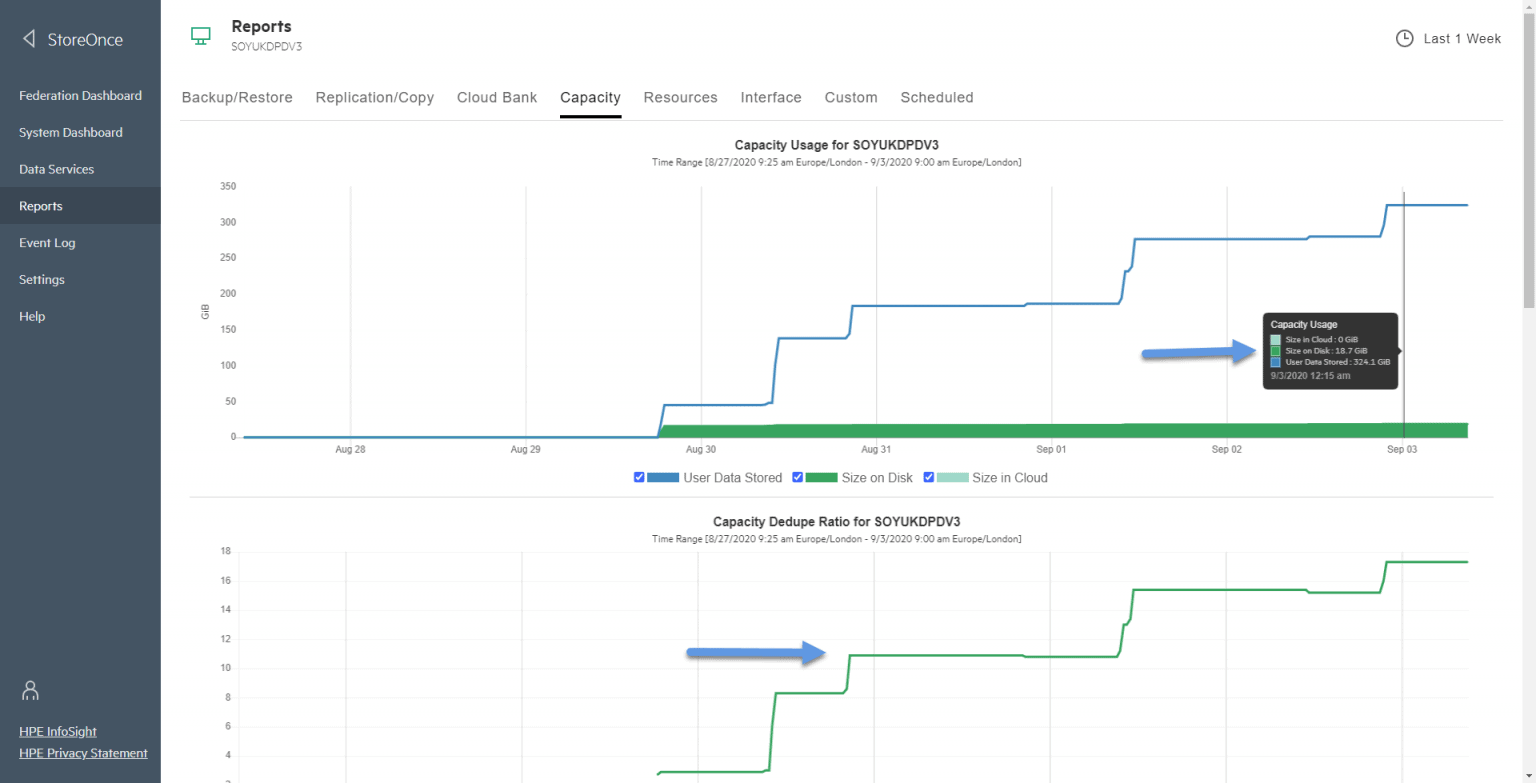
Task: Open Help from the sidebar
Action: (x=31, y=316)
